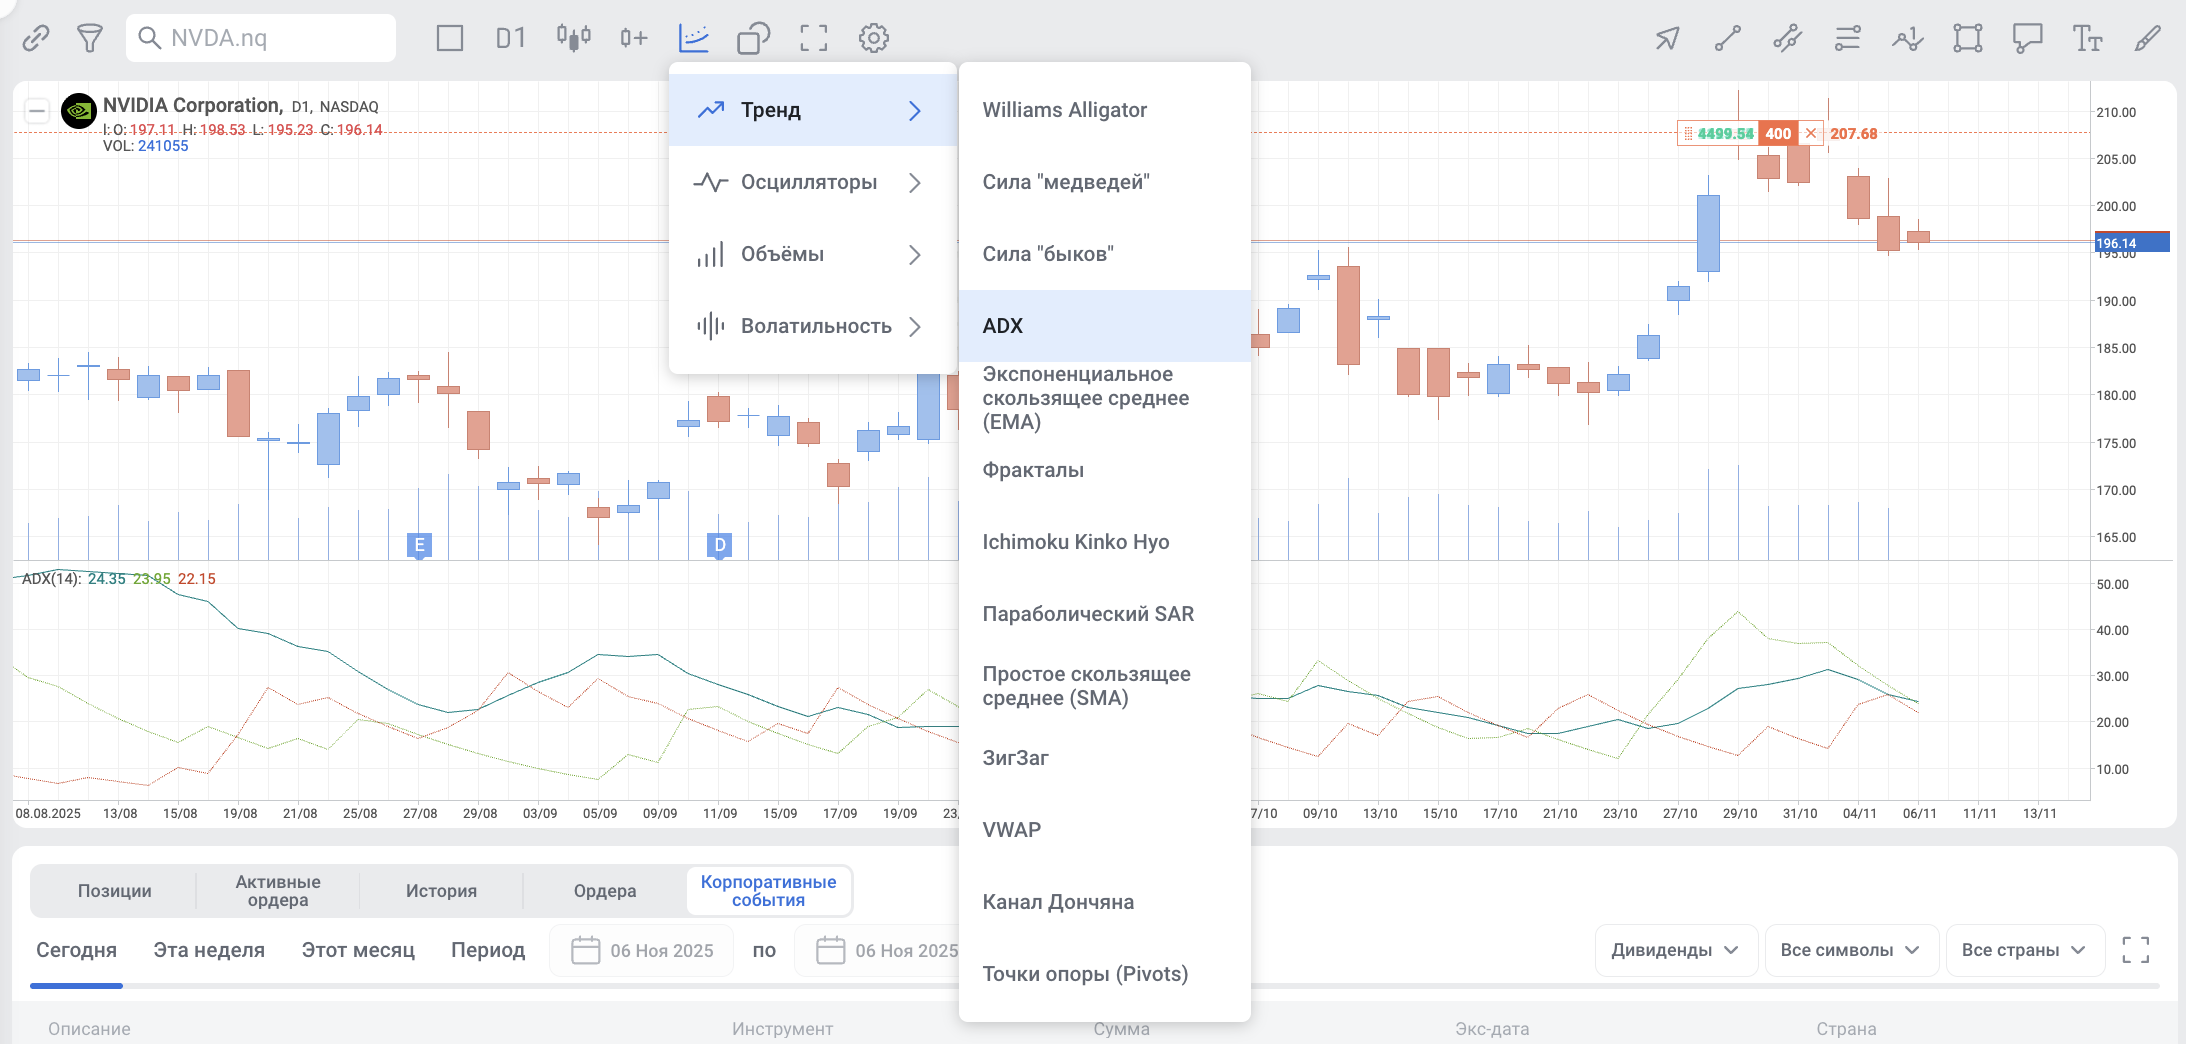Select the comment bubble annotation tool

2027,38
